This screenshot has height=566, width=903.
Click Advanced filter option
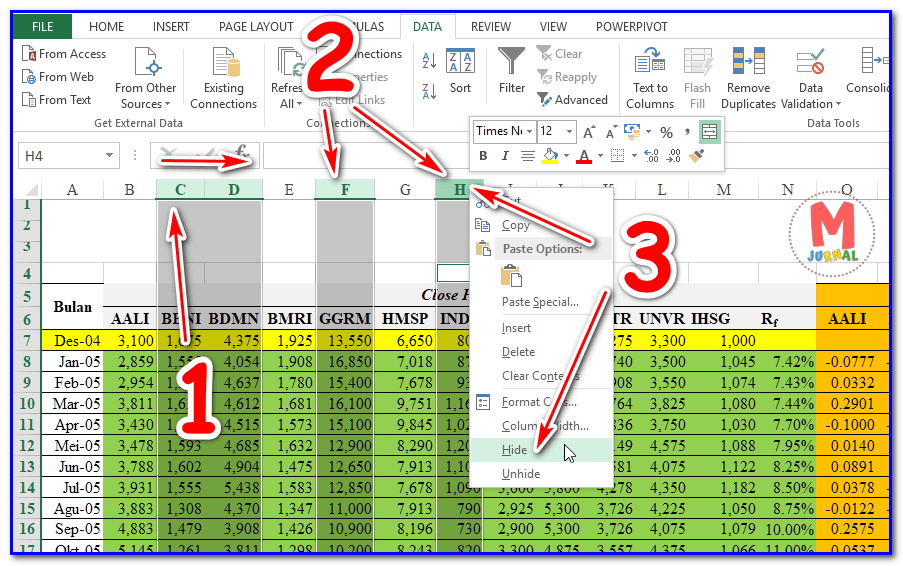[573, 100]
